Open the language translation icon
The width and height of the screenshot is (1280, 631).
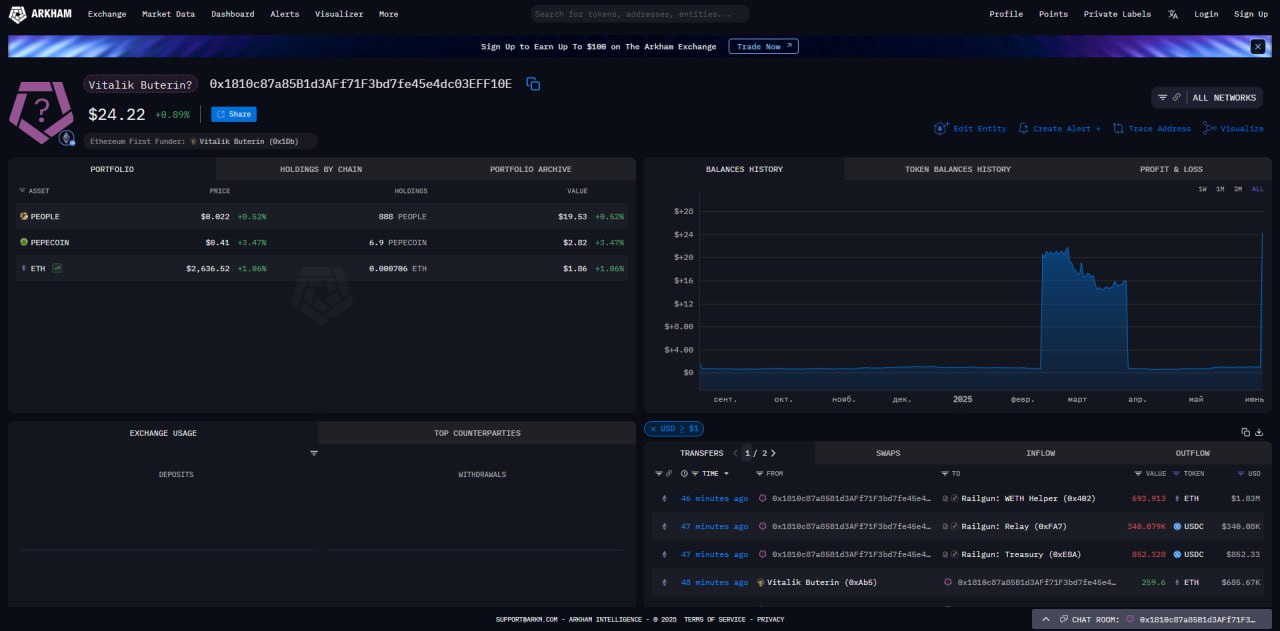click(1173, 14)
